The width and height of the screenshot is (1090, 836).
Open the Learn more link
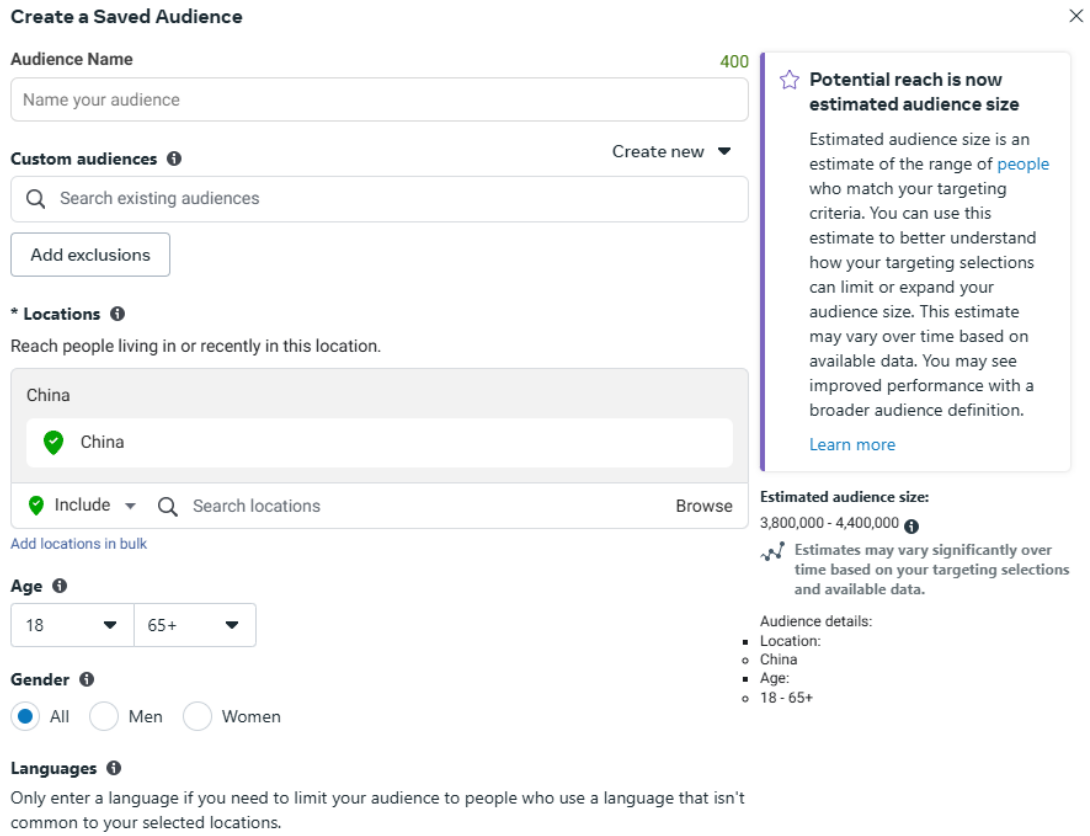(852, 445)
